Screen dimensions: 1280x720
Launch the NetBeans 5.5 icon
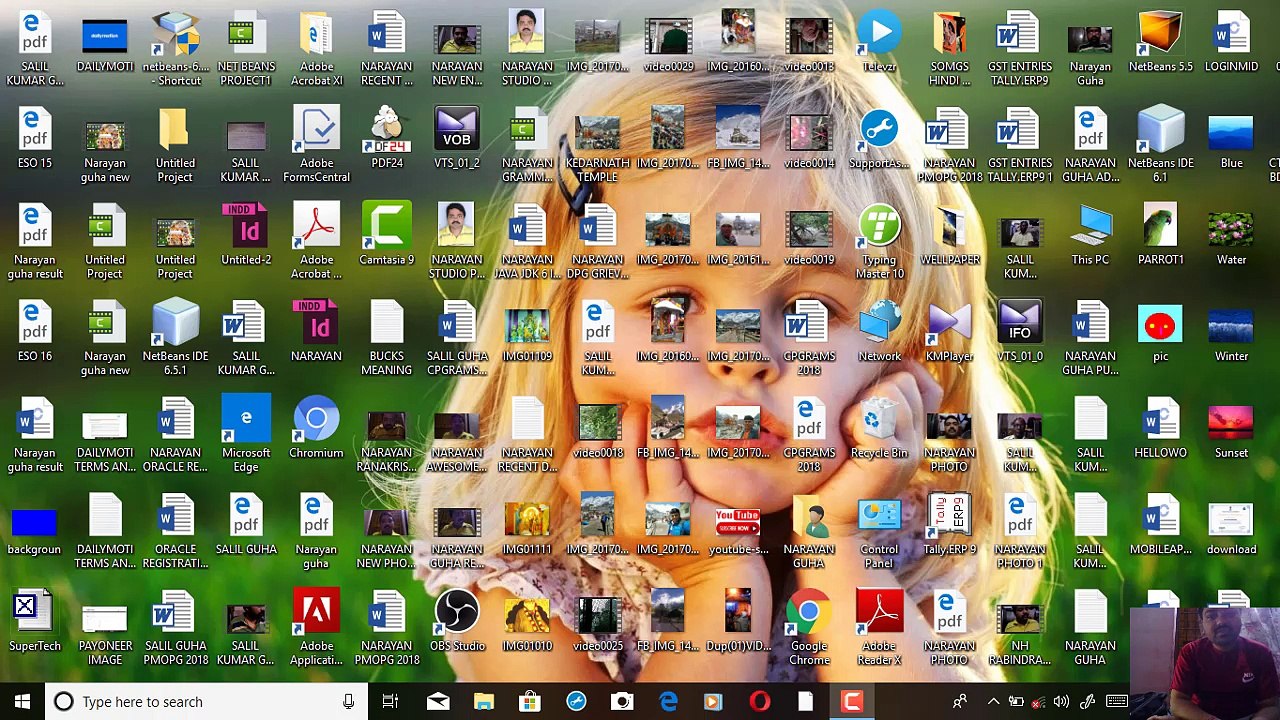pyautogui.click(x=1160, y=41)
